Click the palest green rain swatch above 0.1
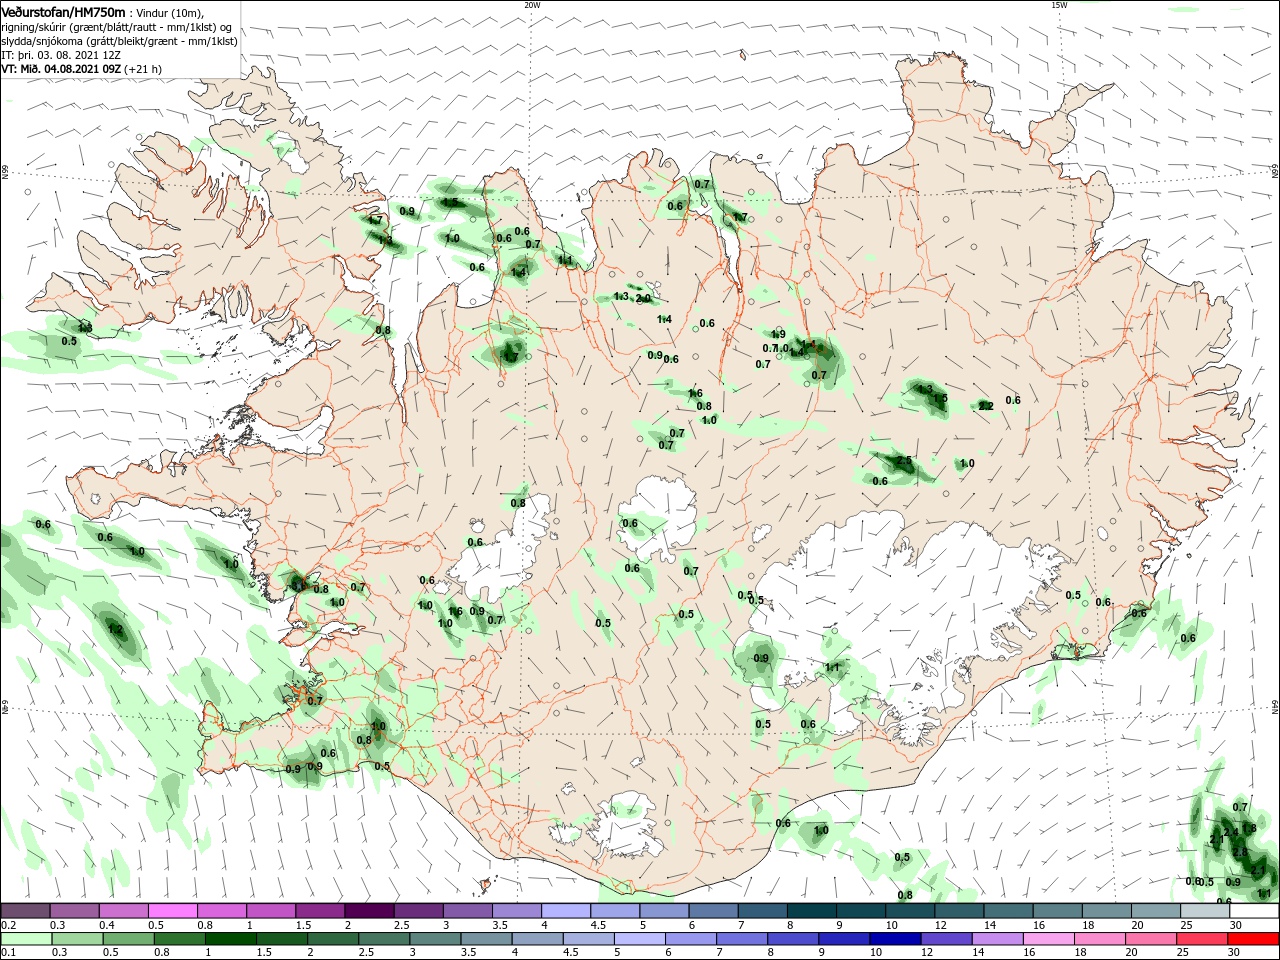Image resolution: width=1280 pixels, height=960 pixels. tap(26, 939)
